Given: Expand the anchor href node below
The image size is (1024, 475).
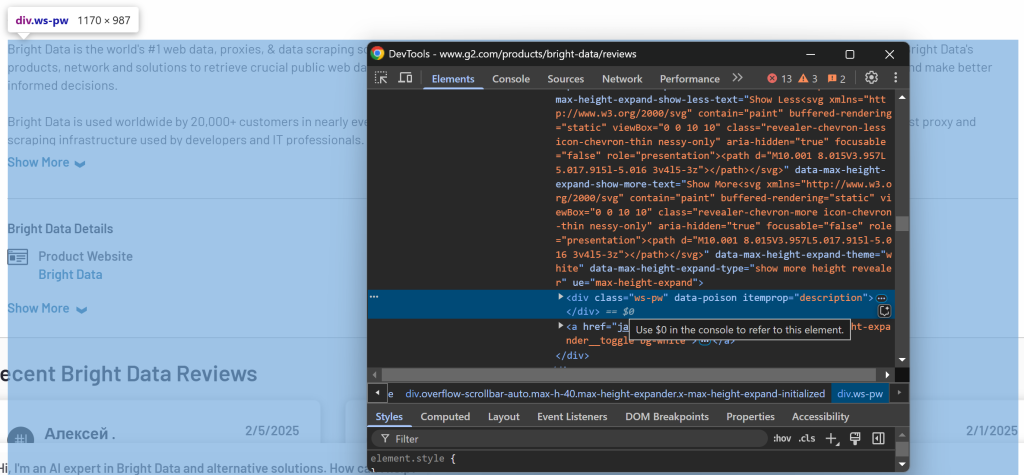Looking at the screenshot, I should click(561, 326).
